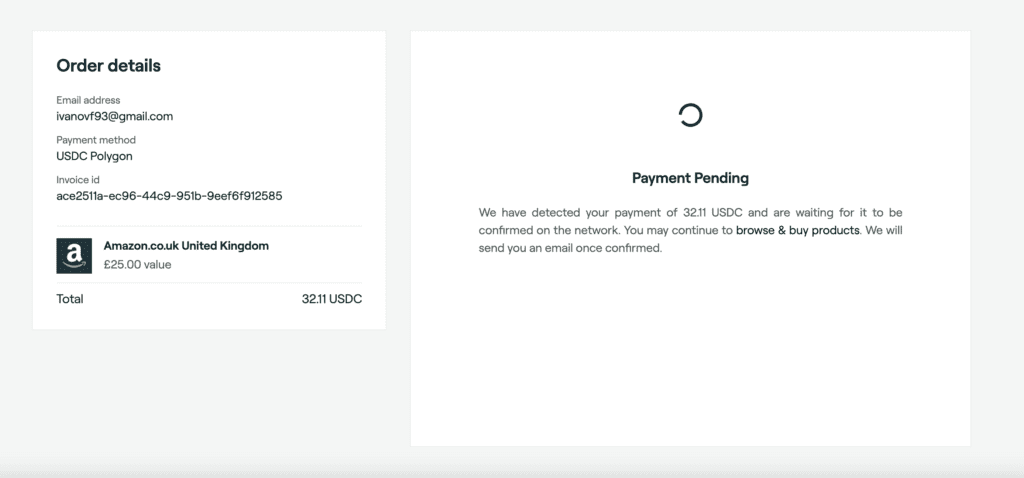Click the Amazon logo icon
The image size is (1024, 478).
[x=74, y=255]
